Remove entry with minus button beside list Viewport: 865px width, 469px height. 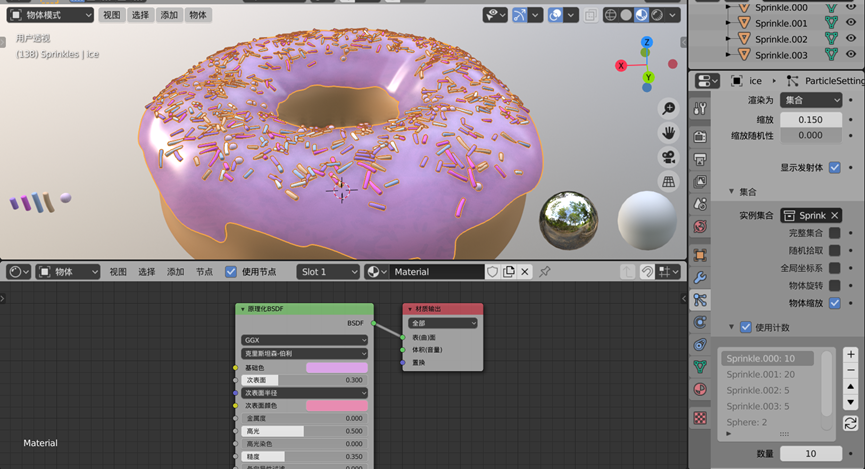click(x=851, y=370)
